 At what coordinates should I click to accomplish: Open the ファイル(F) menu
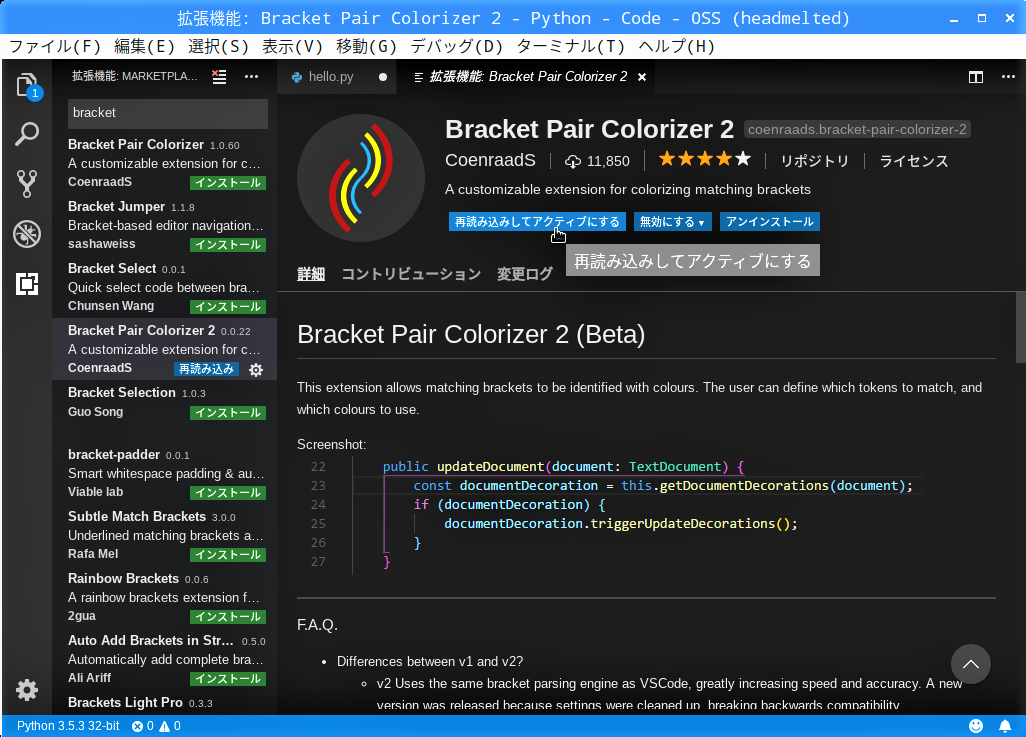click(55, 46)
